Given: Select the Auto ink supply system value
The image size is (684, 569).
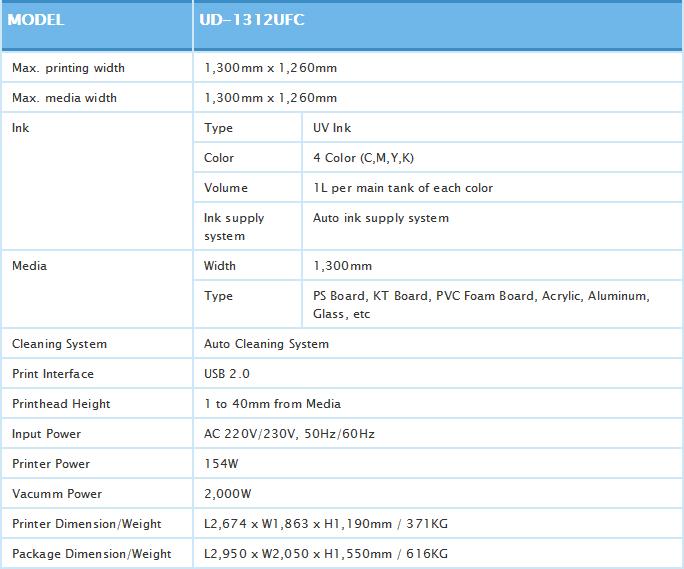Looking at the screenshot, I should click(381, 218).
